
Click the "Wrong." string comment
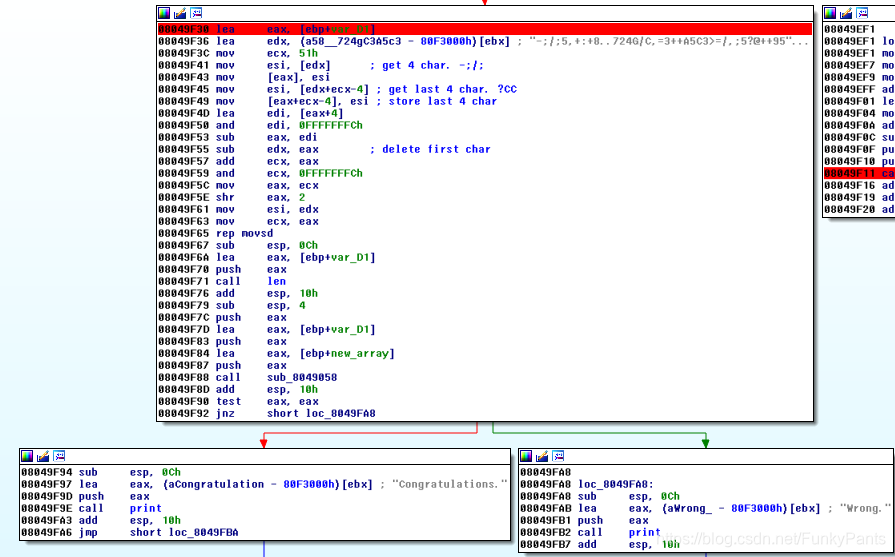pyautogui.click(x=865, y=508)
